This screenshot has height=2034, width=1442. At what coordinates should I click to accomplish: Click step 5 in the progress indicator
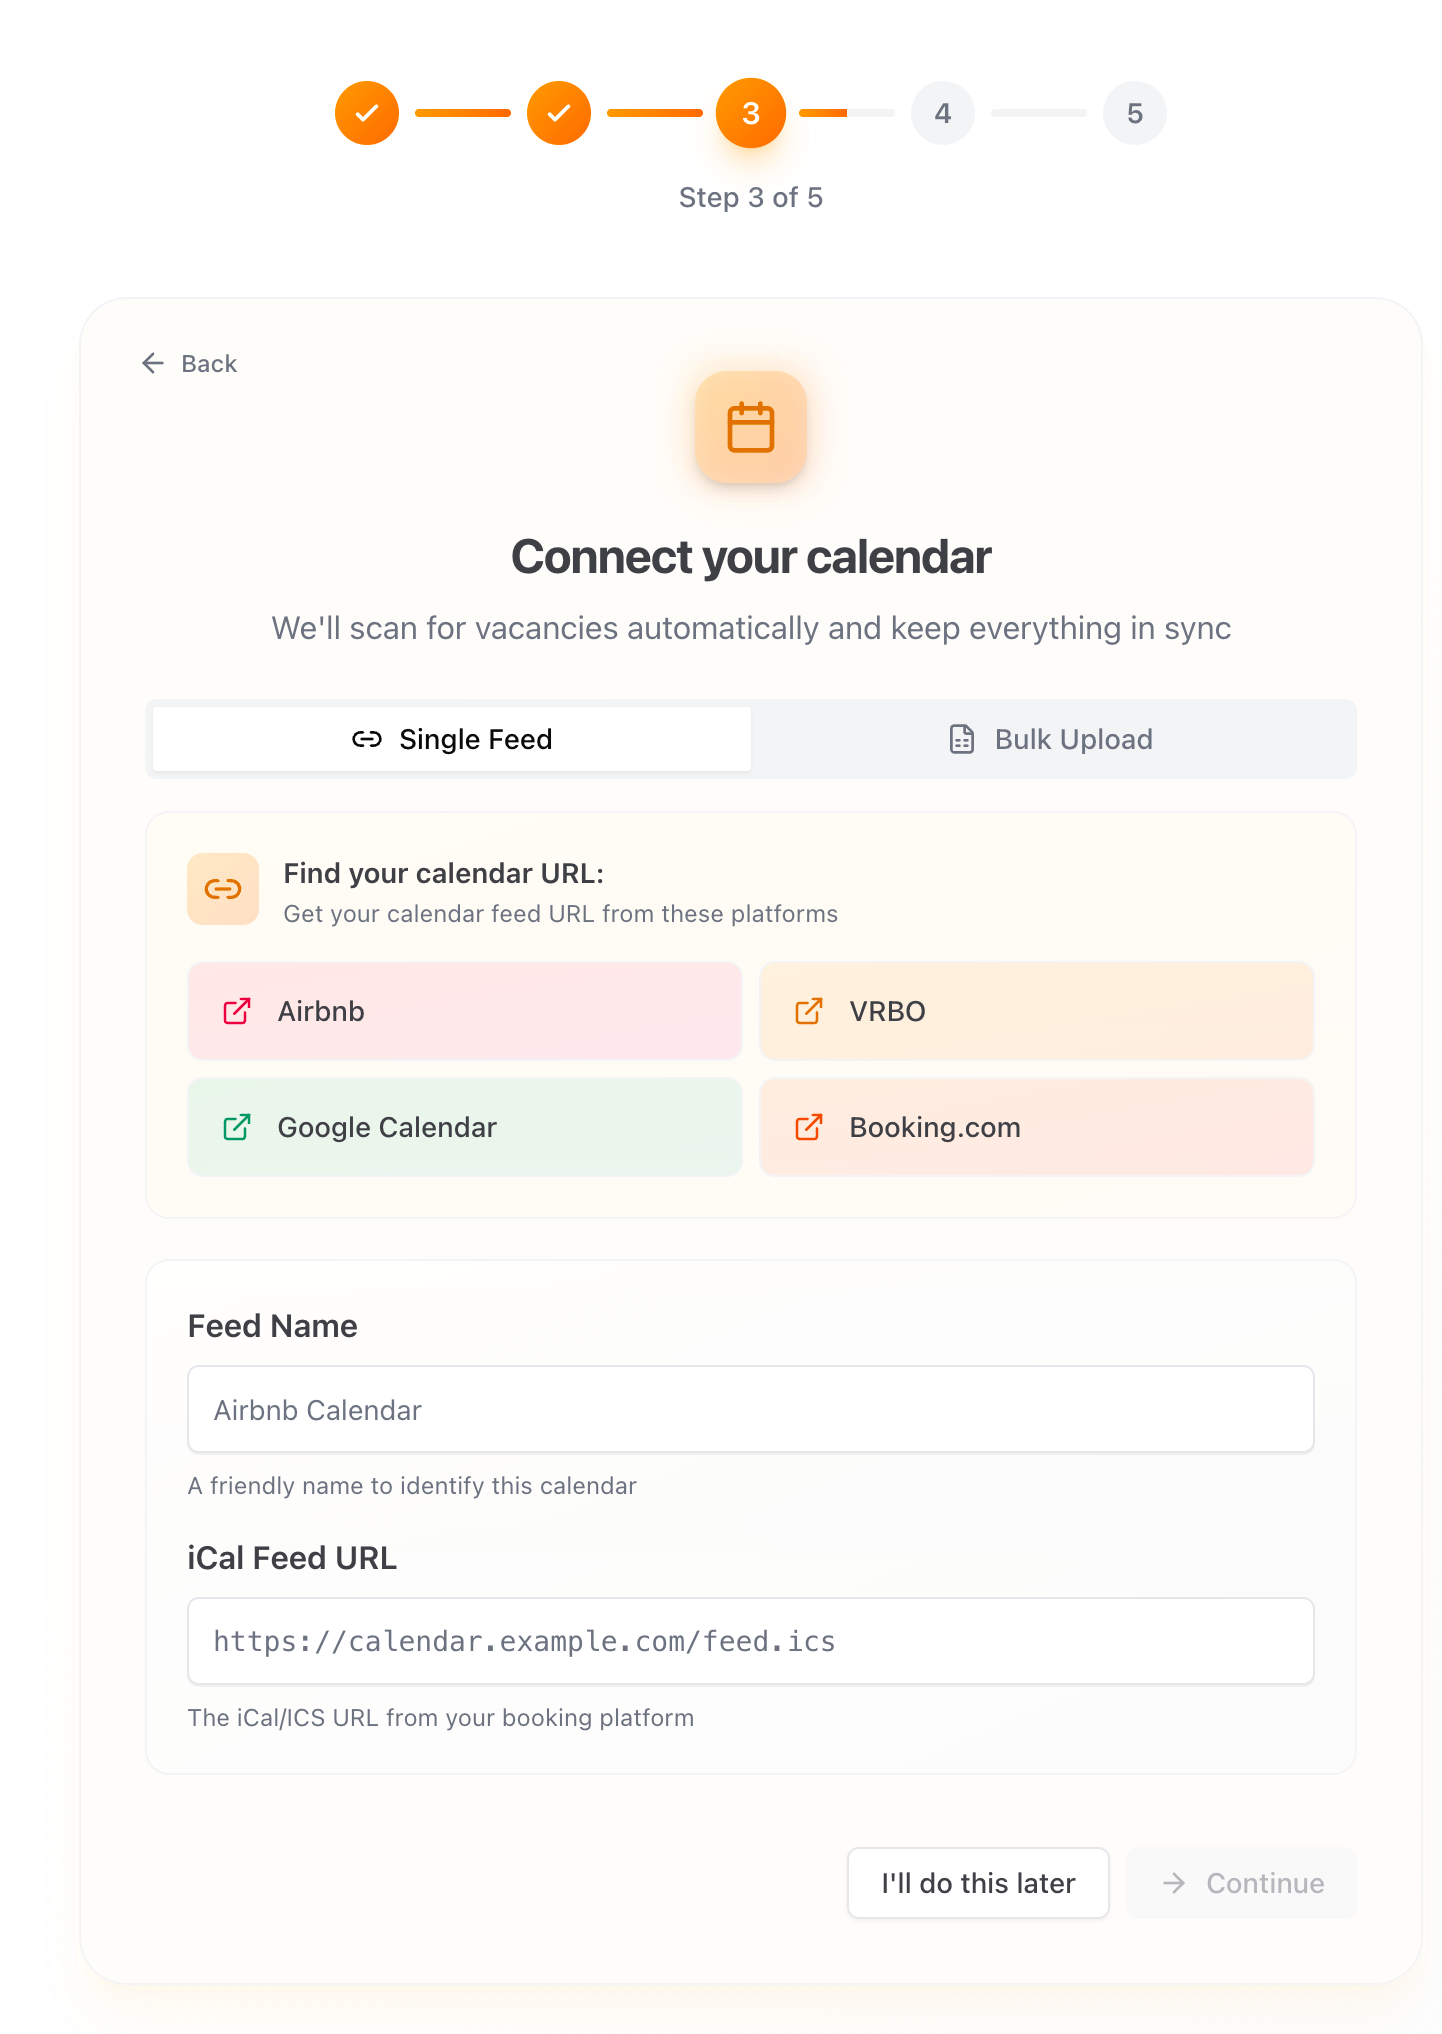1135,113
